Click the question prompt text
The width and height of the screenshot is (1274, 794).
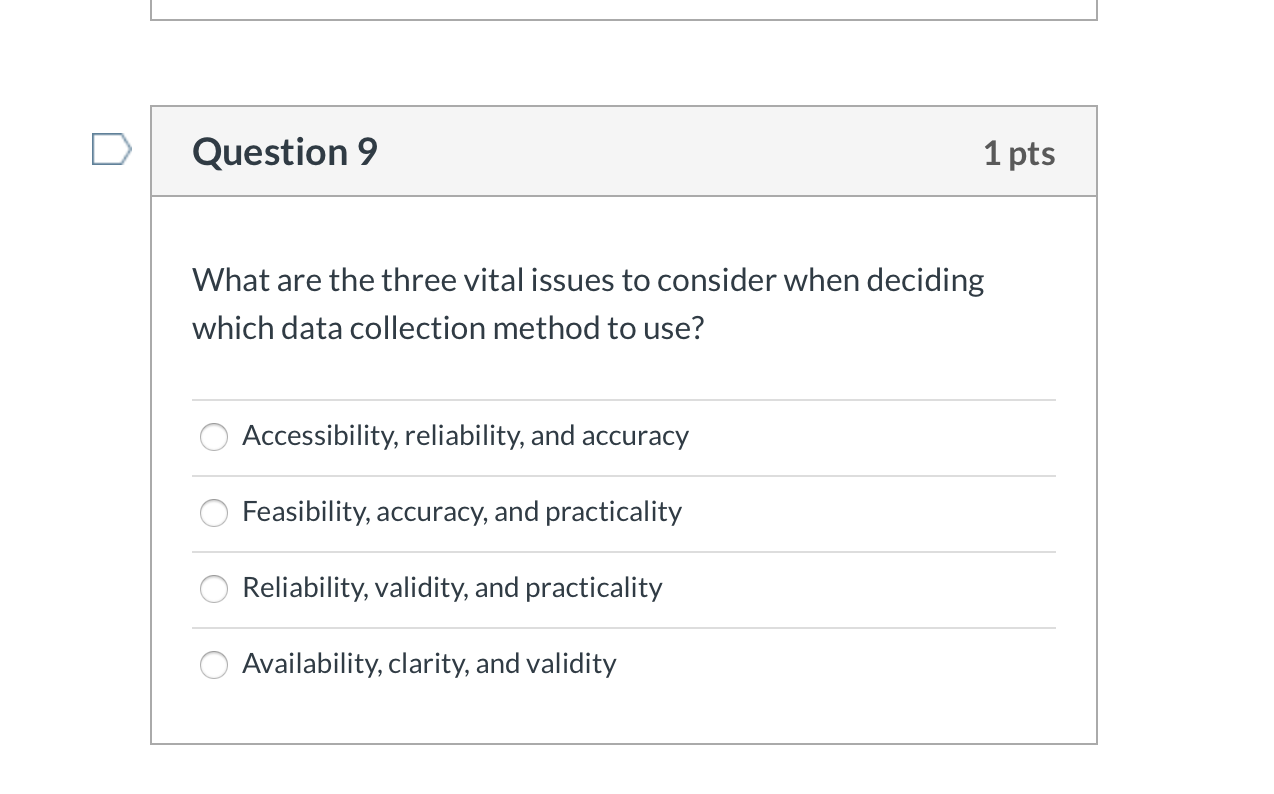[588, 303]
